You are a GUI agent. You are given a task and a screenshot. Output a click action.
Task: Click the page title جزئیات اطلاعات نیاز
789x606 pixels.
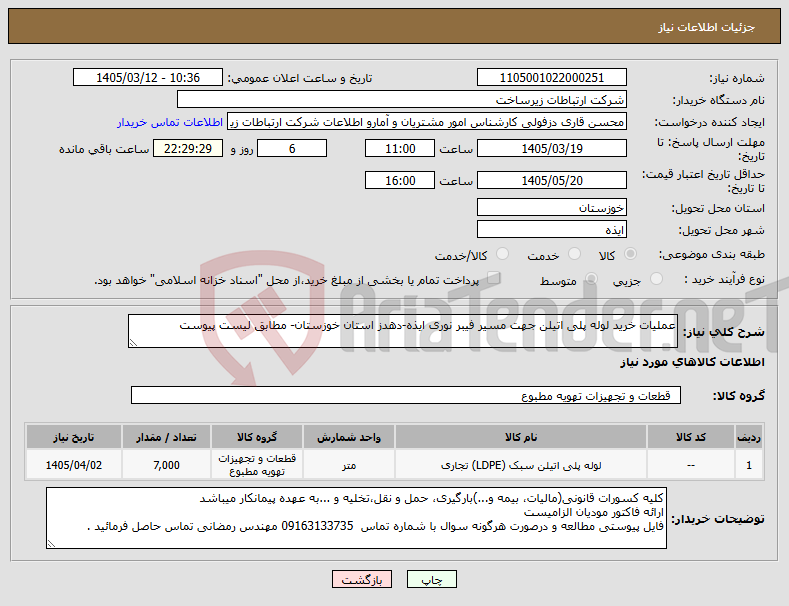click(706, 27)
